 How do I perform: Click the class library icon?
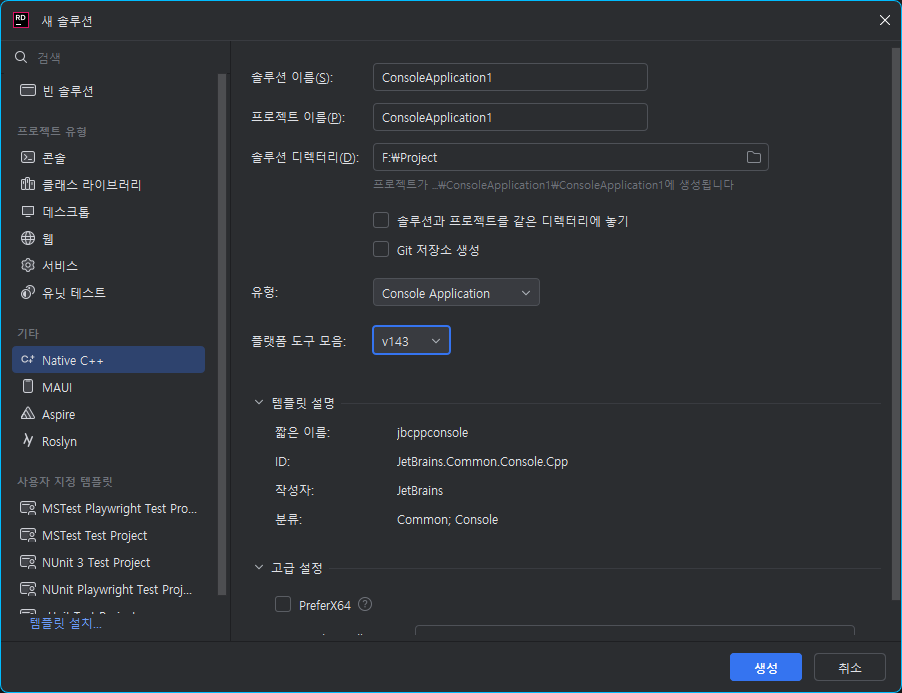(x=28, y=184)
